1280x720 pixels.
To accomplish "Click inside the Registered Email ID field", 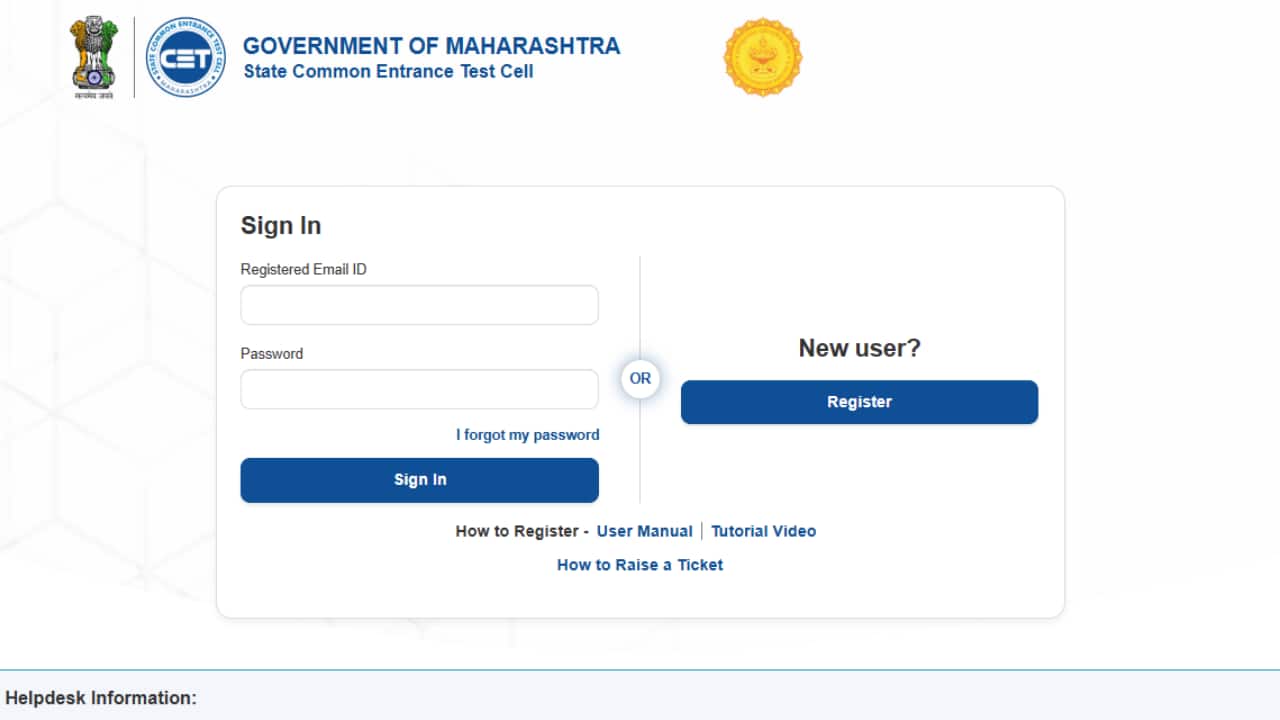I will [x=419, y=304].
